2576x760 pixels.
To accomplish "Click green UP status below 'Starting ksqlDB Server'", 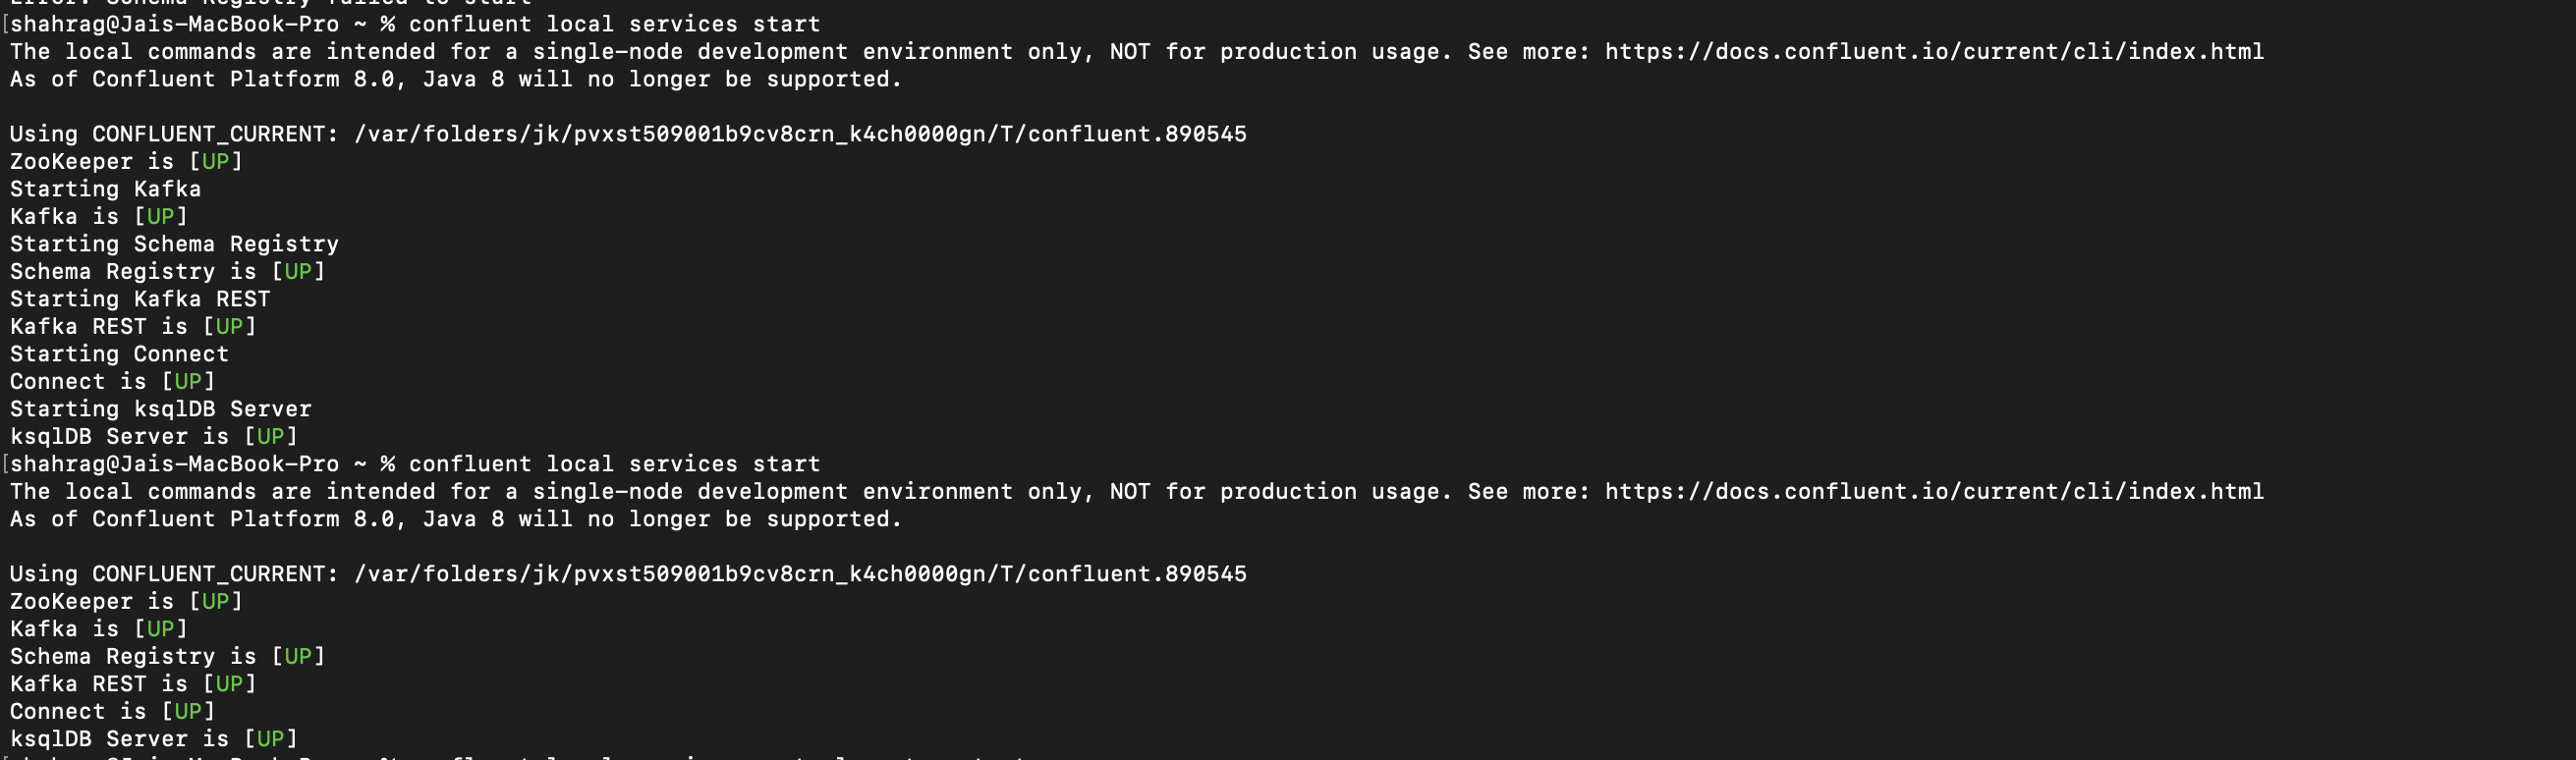I will (x=270, y=436).
